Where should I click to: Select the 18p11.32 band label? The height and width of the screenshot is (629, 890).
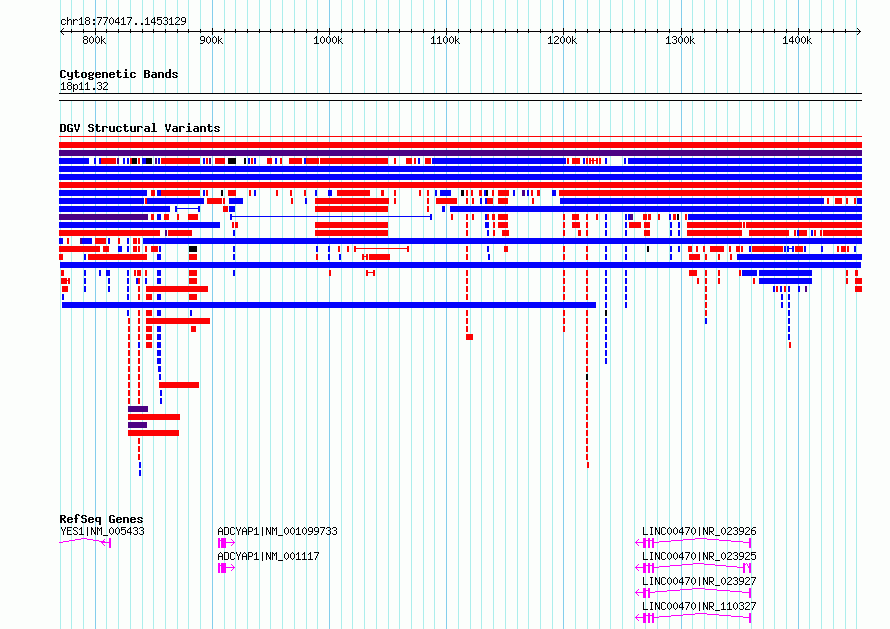coord(84,86)
